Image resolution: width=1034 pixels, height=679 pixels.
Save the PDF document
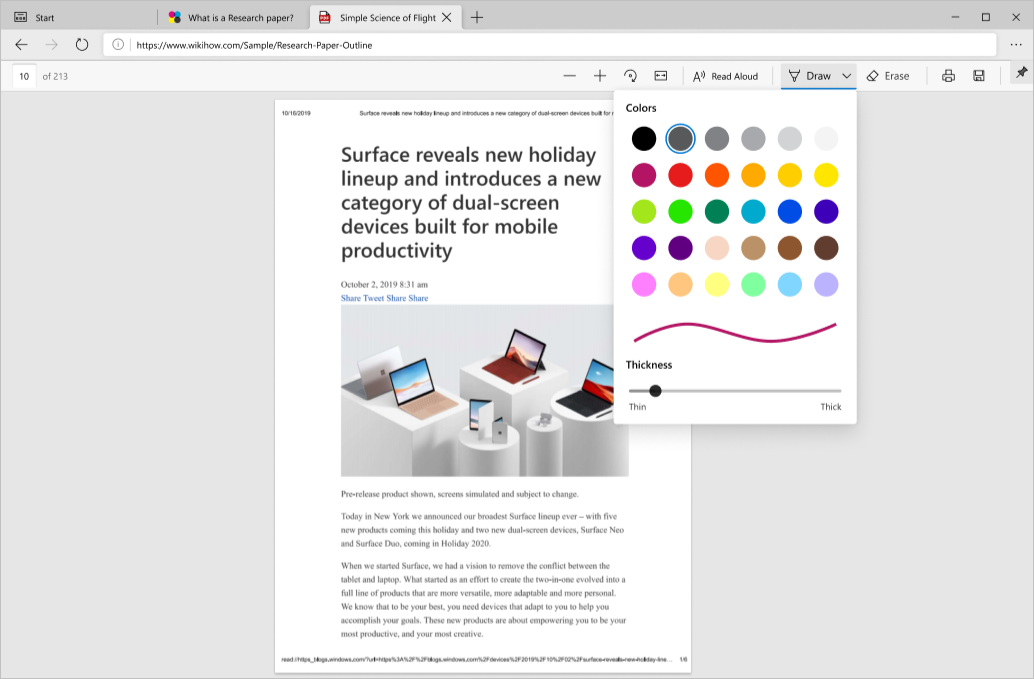point(978,75)
